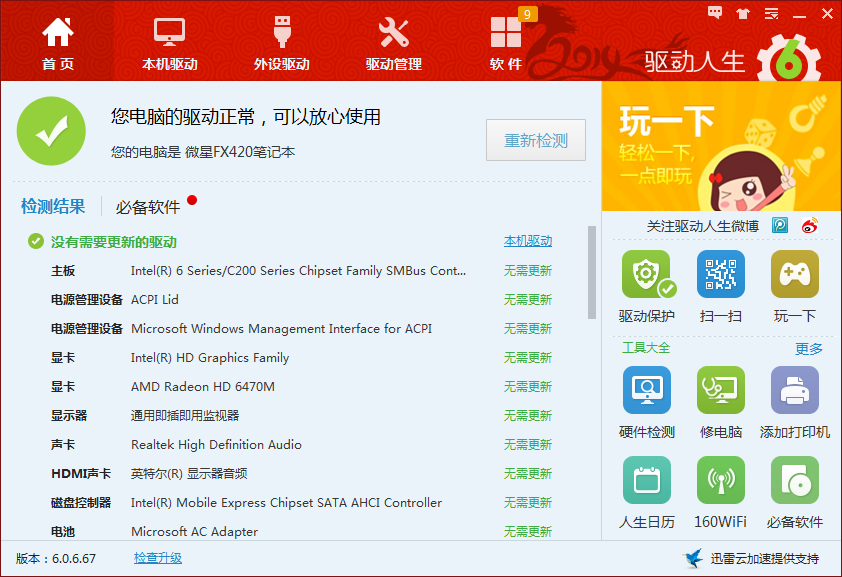Open the main menu icon in title bar

[x=771, y=13]
